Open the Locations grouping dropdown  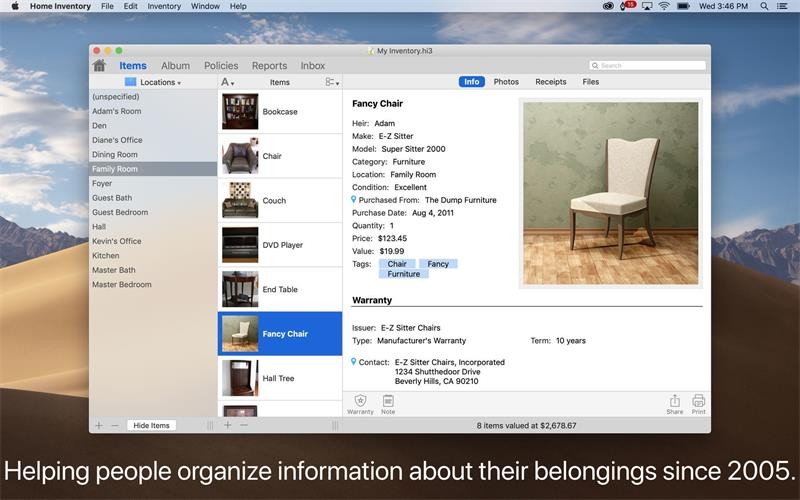click(x=160, y=82)
